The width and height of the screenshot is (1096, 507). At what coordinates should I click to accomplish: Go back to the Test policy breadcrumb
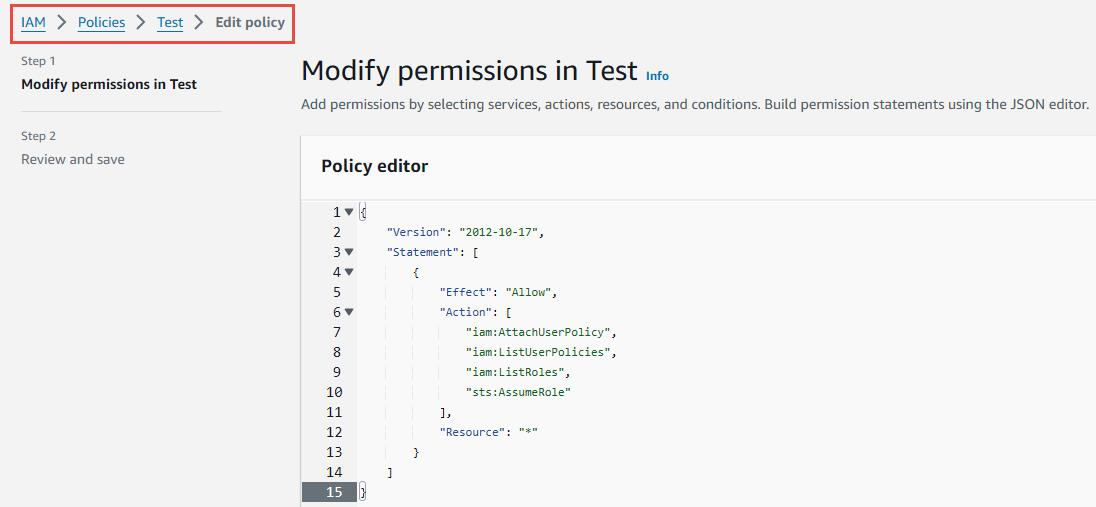tap(170, 22)
